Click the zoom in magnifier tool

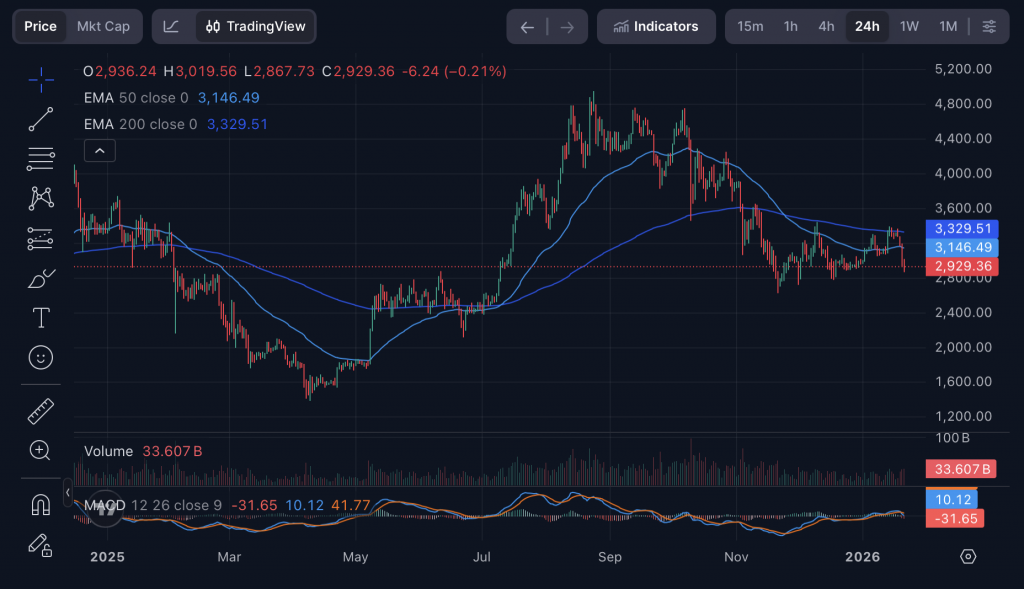tap(41, 450)
